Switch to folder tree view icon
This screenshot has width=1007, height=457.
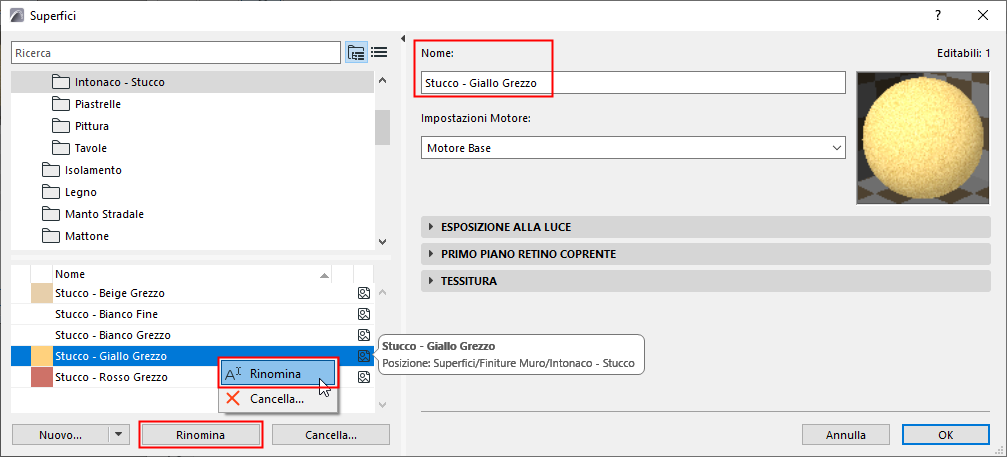click(356, 52)
